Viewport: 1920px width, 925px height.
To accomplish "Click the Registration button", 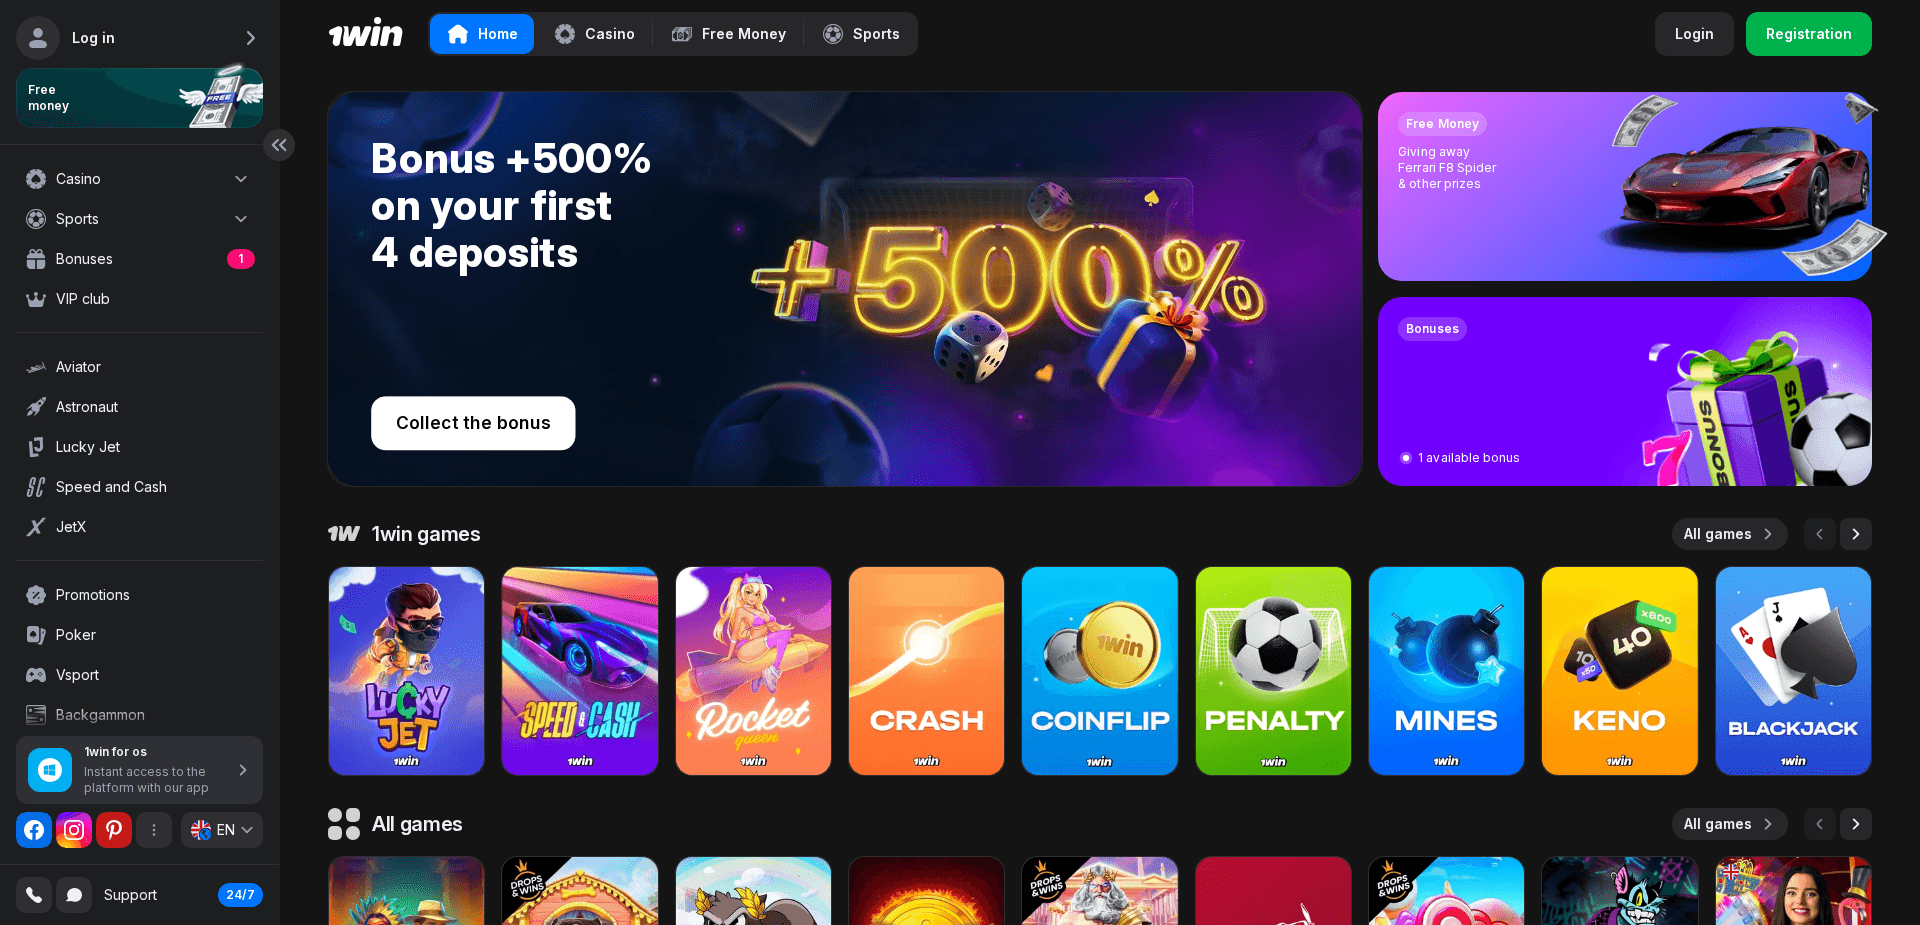I will (1809, 34).
